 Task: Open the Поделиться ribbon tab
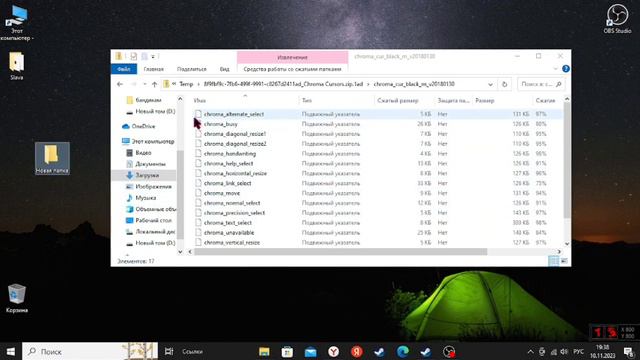click(191, 69)
